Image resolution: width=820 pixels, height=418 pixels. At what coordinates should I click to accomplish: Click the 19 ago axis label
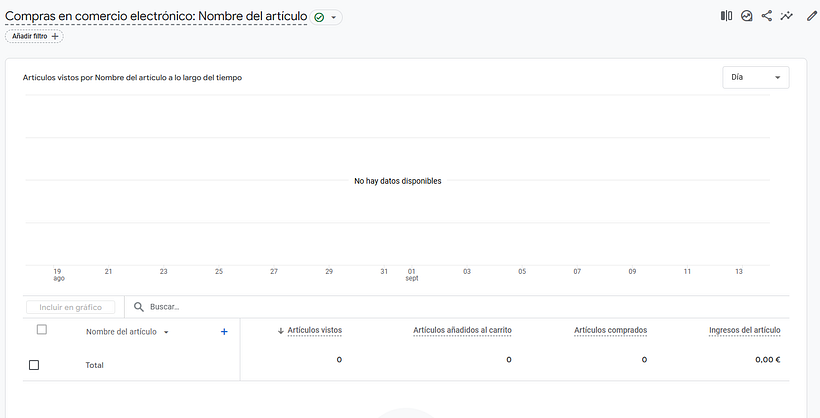pos(59,275)
